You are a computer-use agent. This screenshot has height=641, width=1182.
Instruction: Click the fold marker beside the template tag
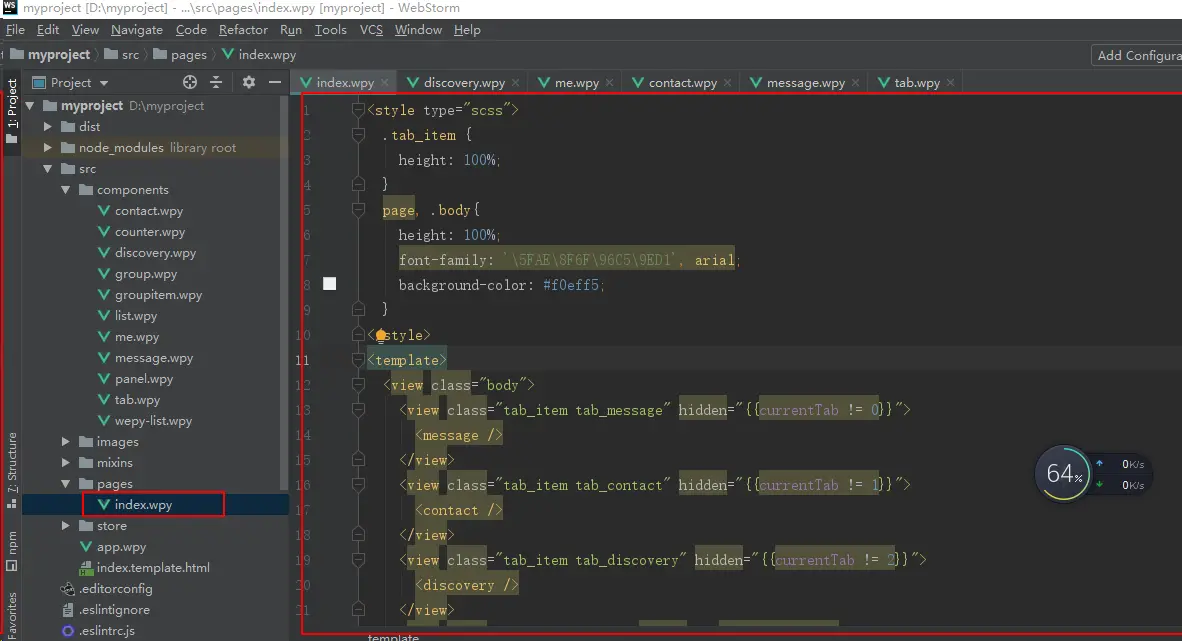tap(358, 360)
